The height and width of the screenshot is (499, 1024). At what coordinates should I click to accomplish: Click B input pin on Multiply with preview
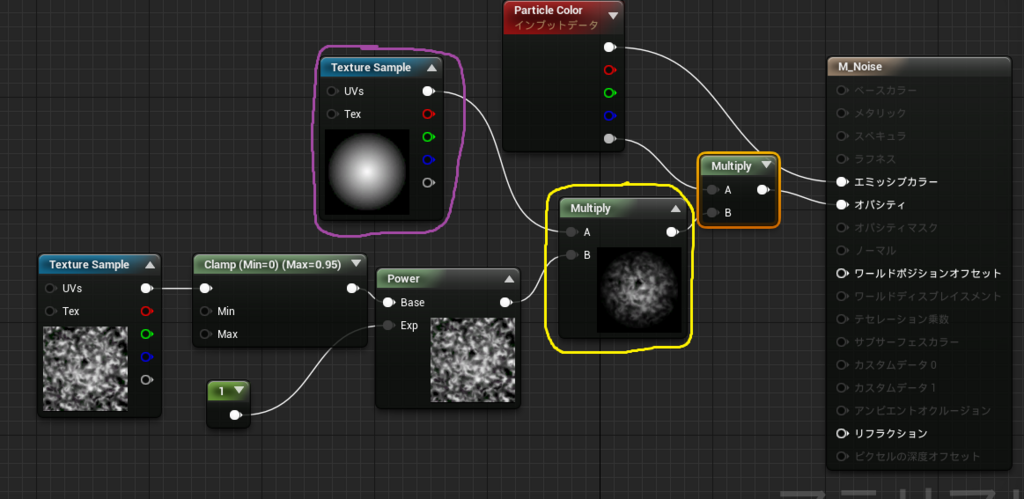571,255
